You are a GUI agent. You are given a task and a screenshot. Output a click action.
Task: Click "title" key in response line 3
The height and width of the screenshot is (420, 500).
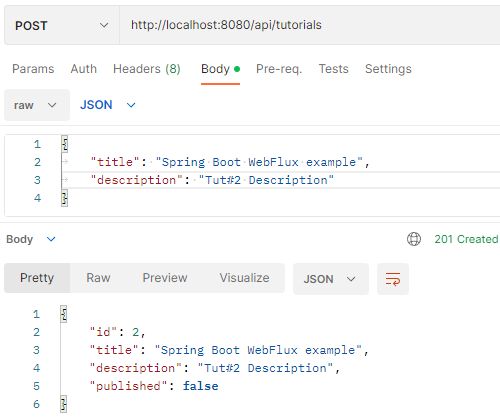pos(114,350)
